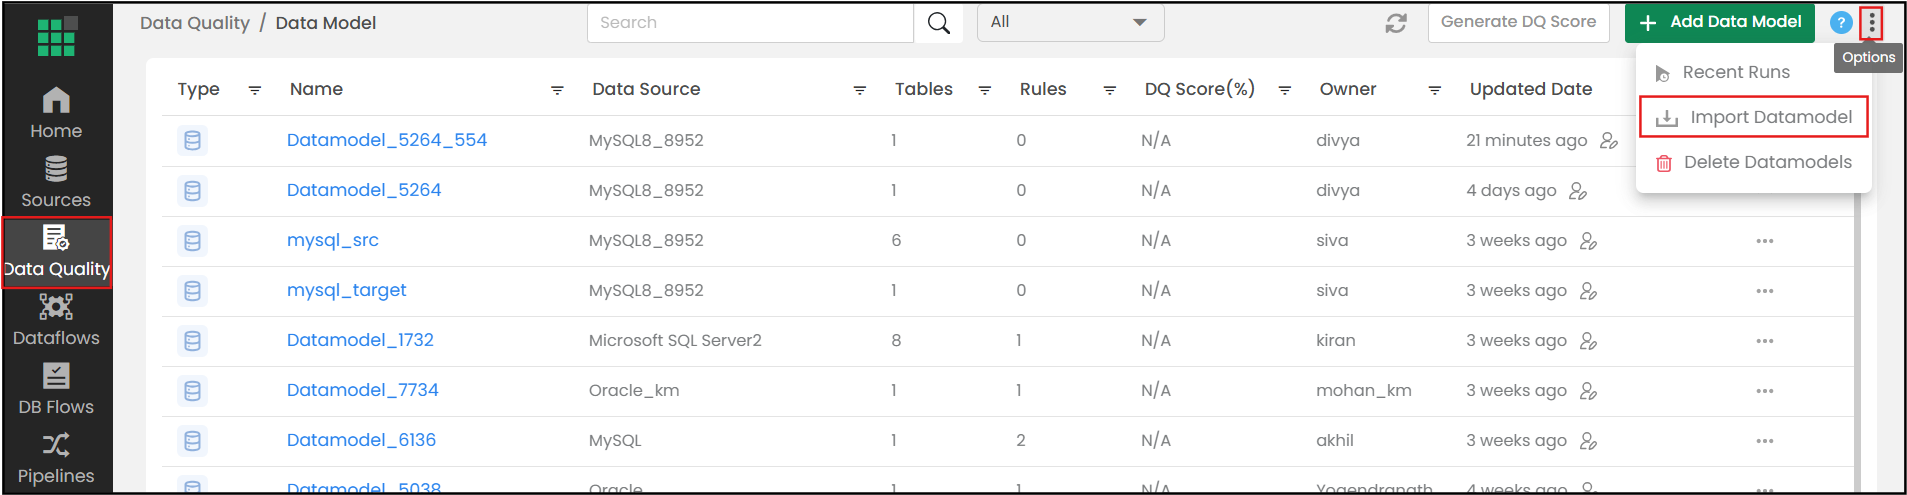The image size is (1907, 495).
Task: Click the share icon on the mysql_src row
Action: (x=1588, y=241)
